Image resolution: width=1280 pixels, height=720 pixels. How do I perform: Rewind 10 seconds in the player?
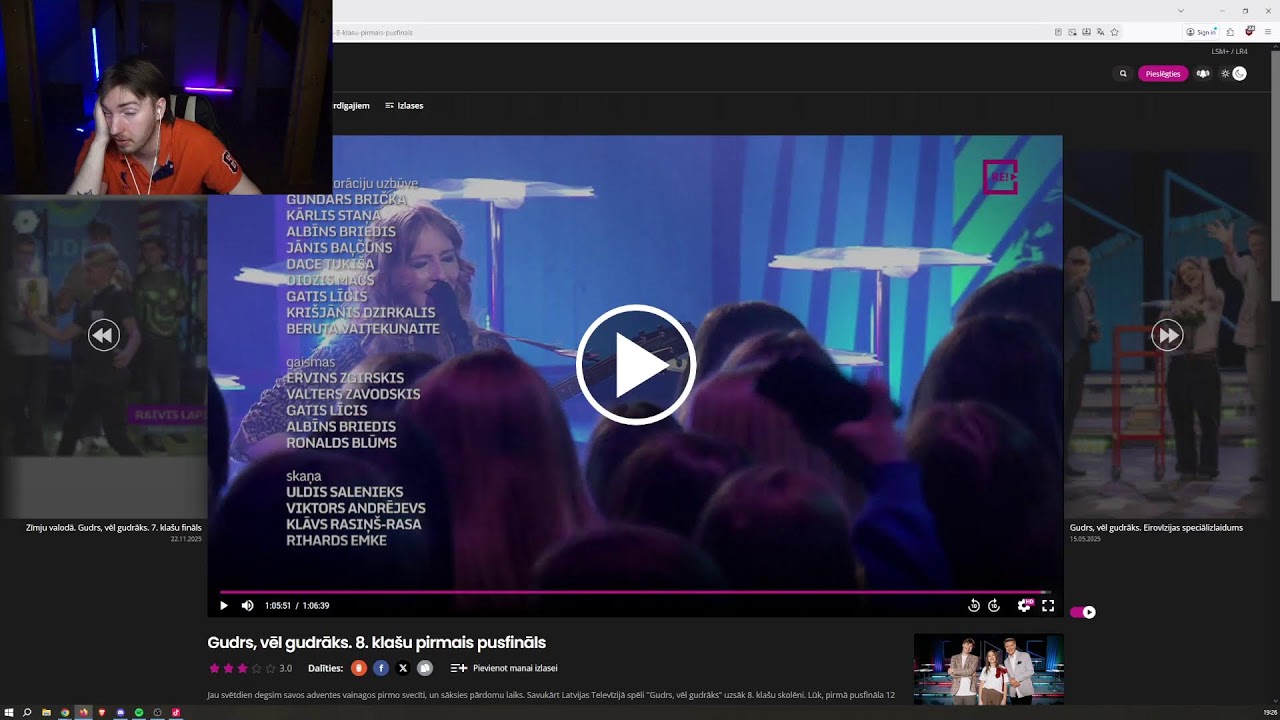point(974,605)
